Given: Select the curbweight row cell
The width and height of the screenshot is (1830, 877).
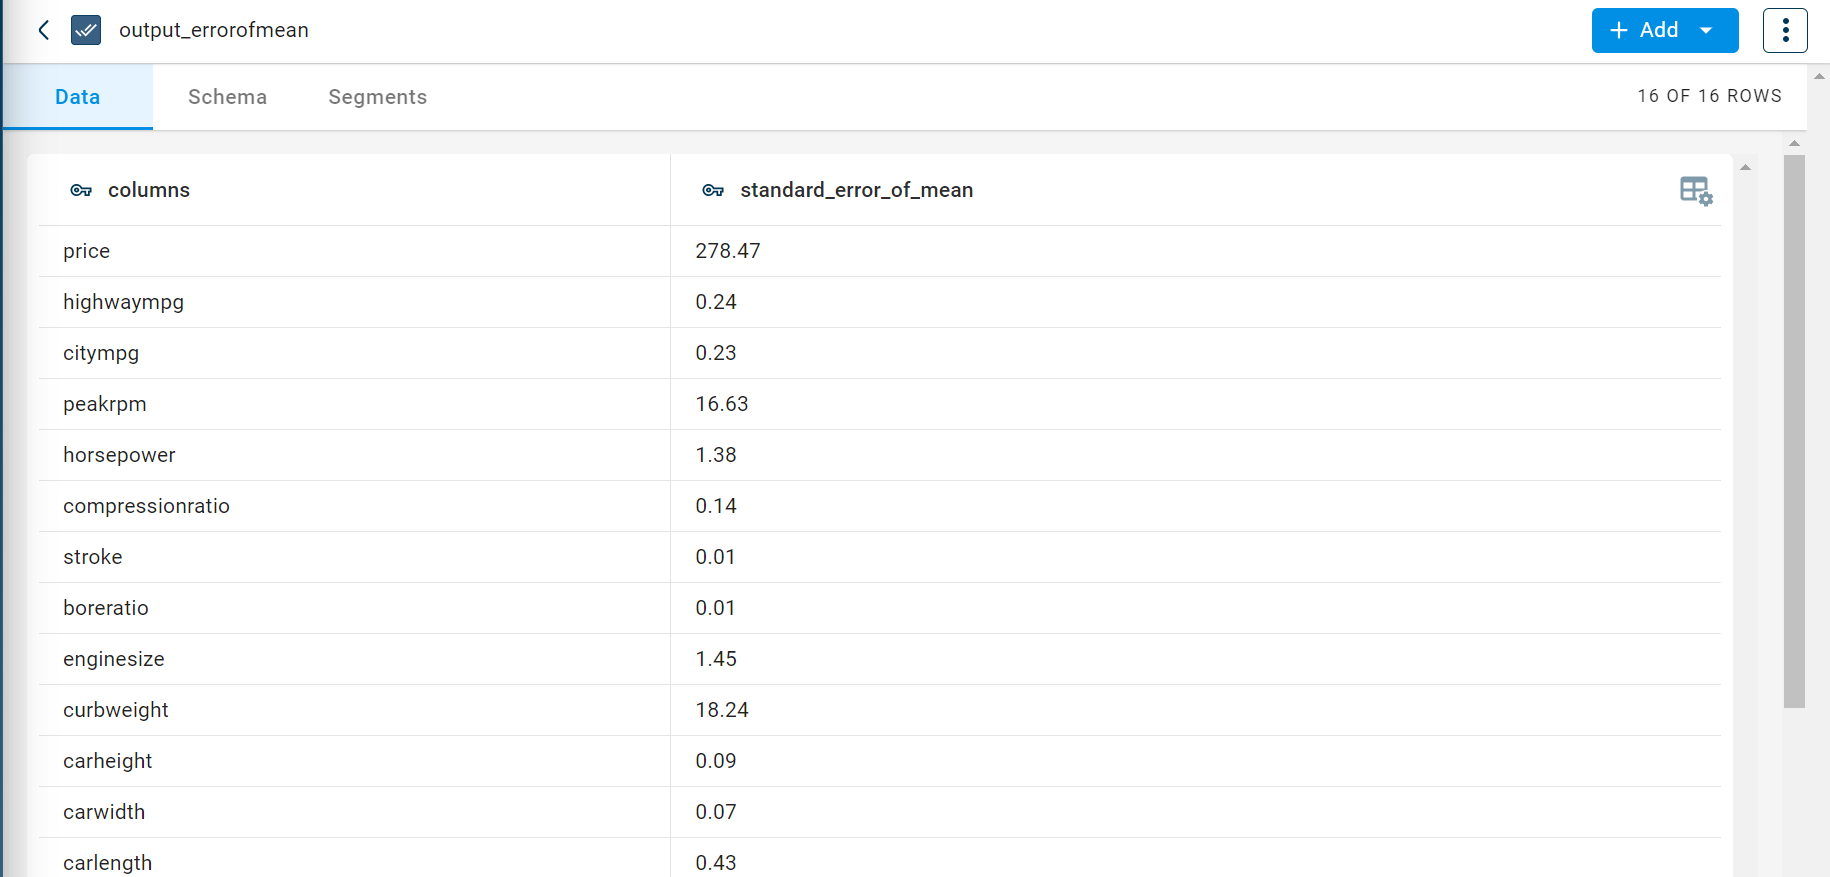Looking at the screenshot, I should 354,710.
